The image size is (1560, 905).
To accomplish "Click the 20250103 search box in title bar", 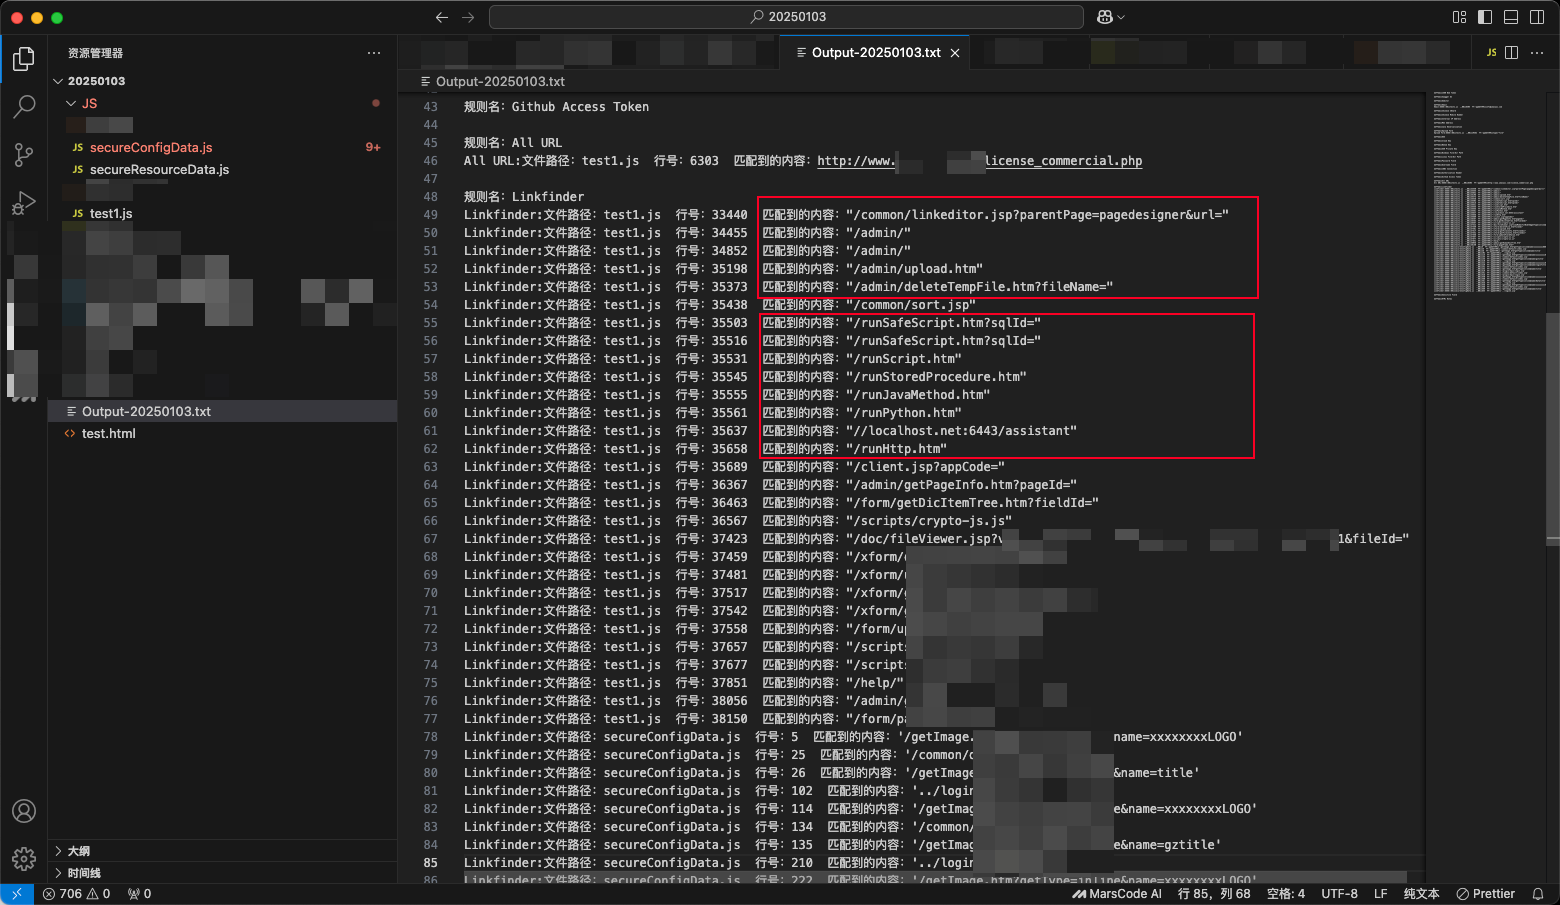I will pyautogui.click(x=786, y=17).
